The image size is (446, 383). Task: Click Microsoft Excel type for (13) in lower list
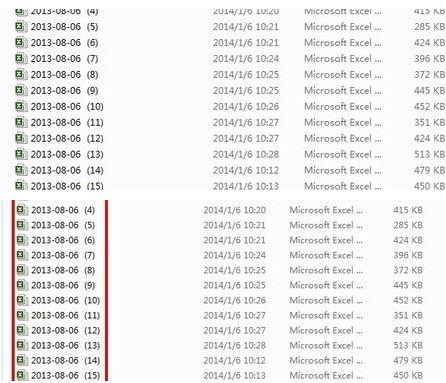tap(326, 345)
